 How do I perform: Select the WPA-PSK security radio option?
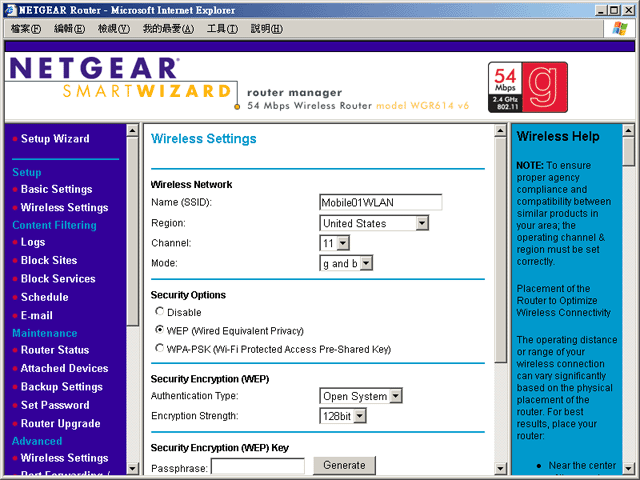(160, 348)
